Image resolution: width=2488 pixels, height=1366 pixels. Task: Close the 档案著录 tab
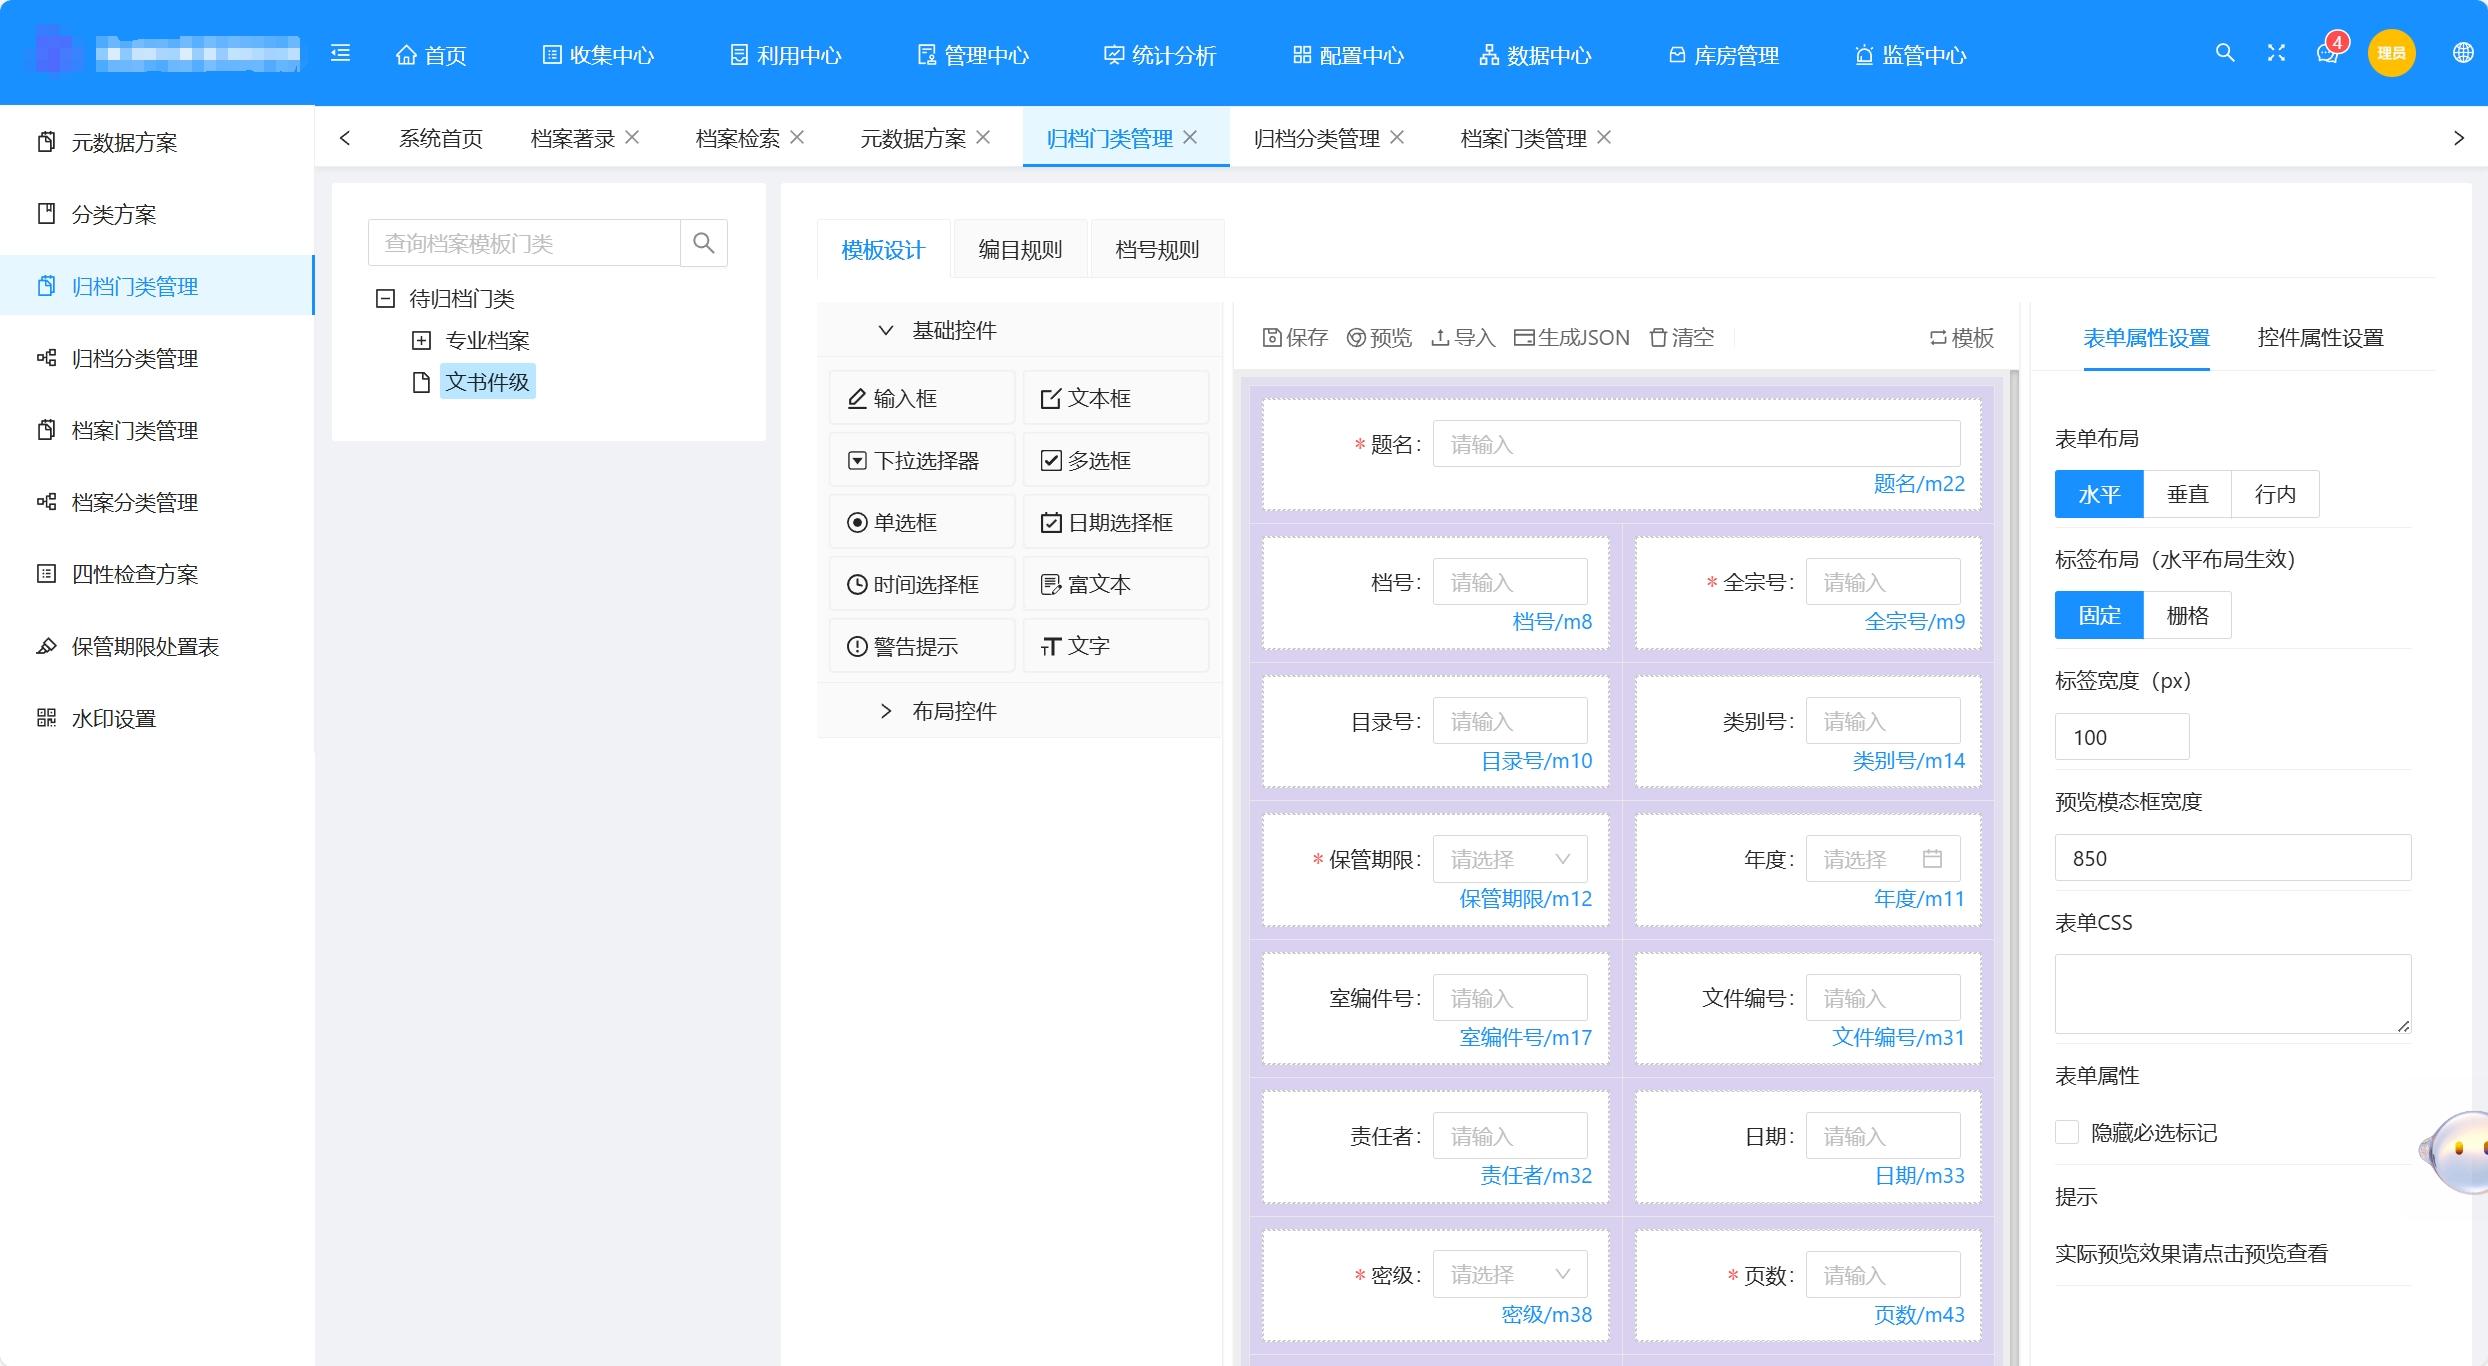[x=632, y=137]
